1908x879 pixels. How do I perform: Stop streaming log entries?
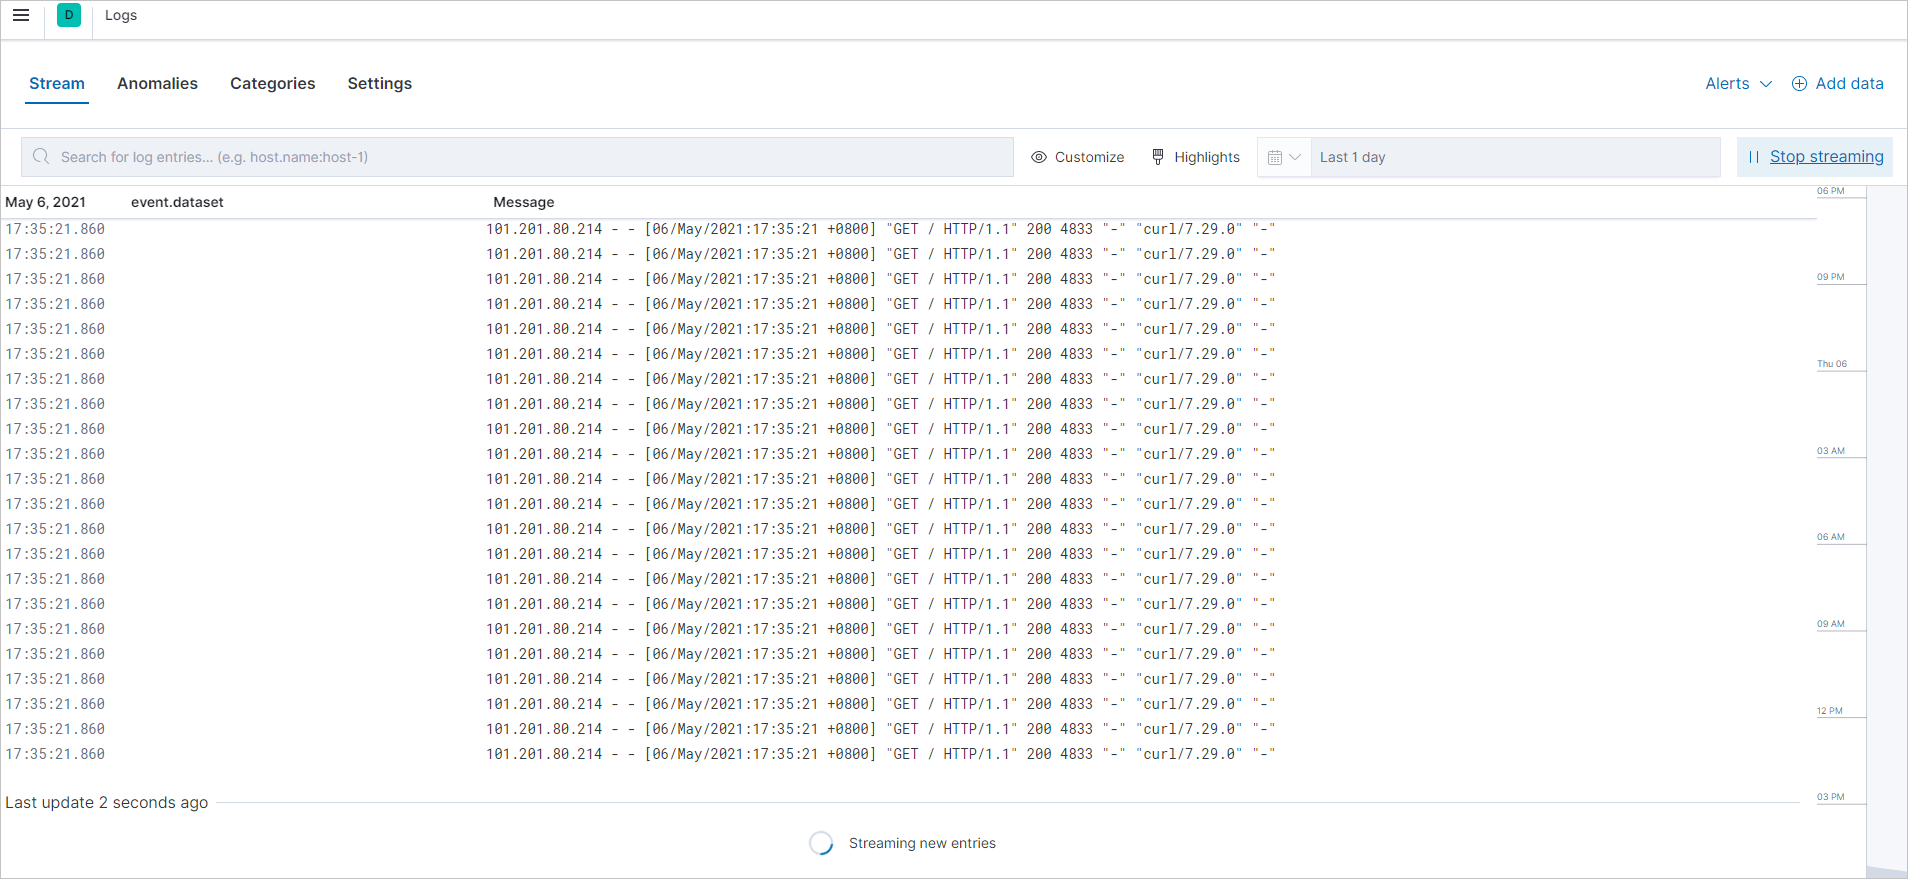(x=1815, y=157)
